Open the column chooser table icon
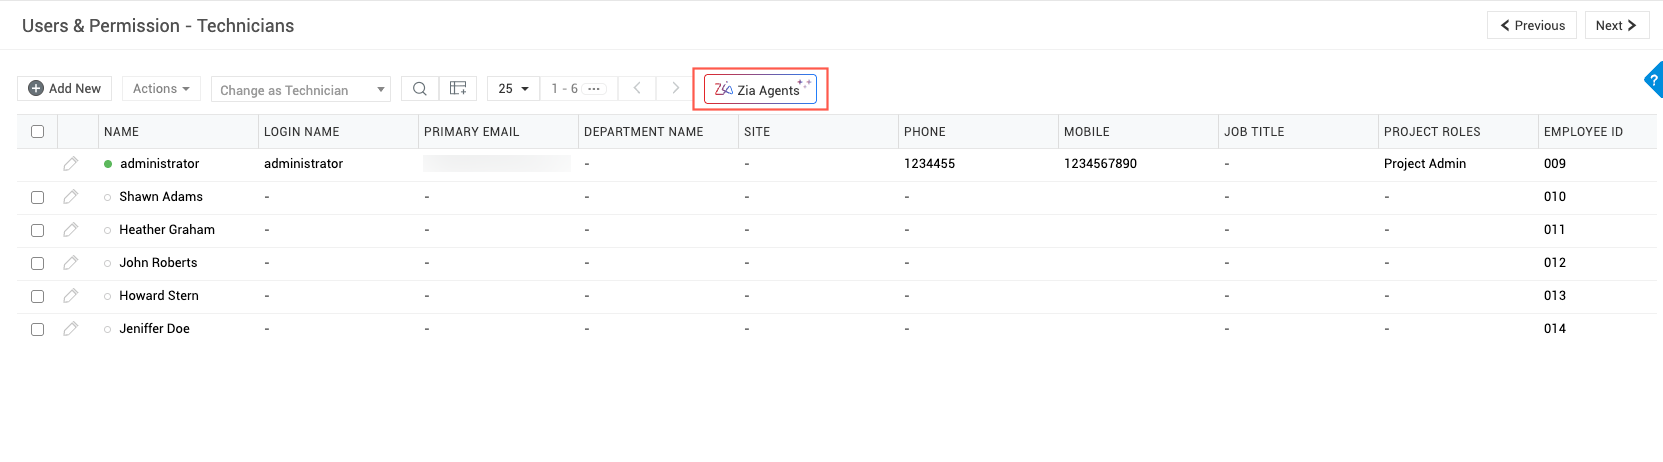Image resolution: width=1663 pixels, height=462 pixels. (x=458, y=89)
